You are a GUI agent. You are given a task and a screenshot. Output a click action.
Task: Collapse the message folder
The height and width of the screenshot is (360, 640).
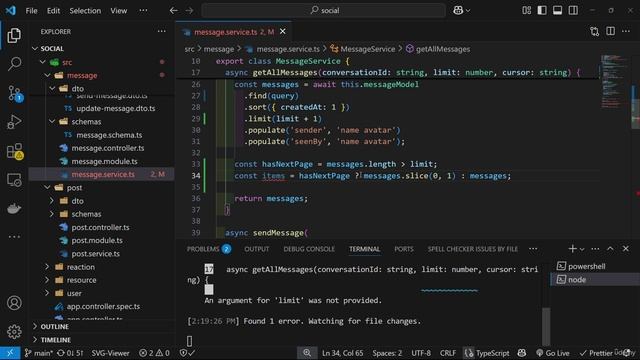48,76
